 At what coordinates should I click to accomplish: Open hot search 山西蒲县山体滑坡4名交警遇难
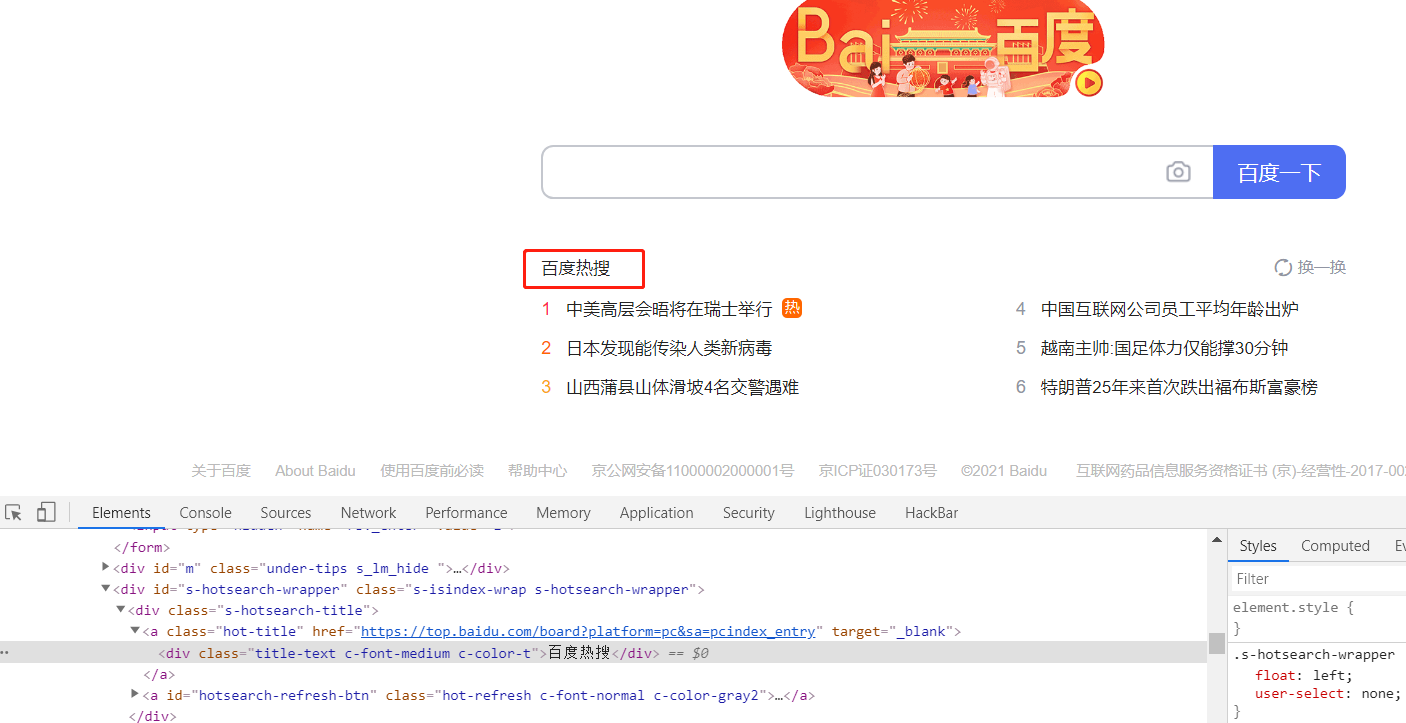coord(683,387)
